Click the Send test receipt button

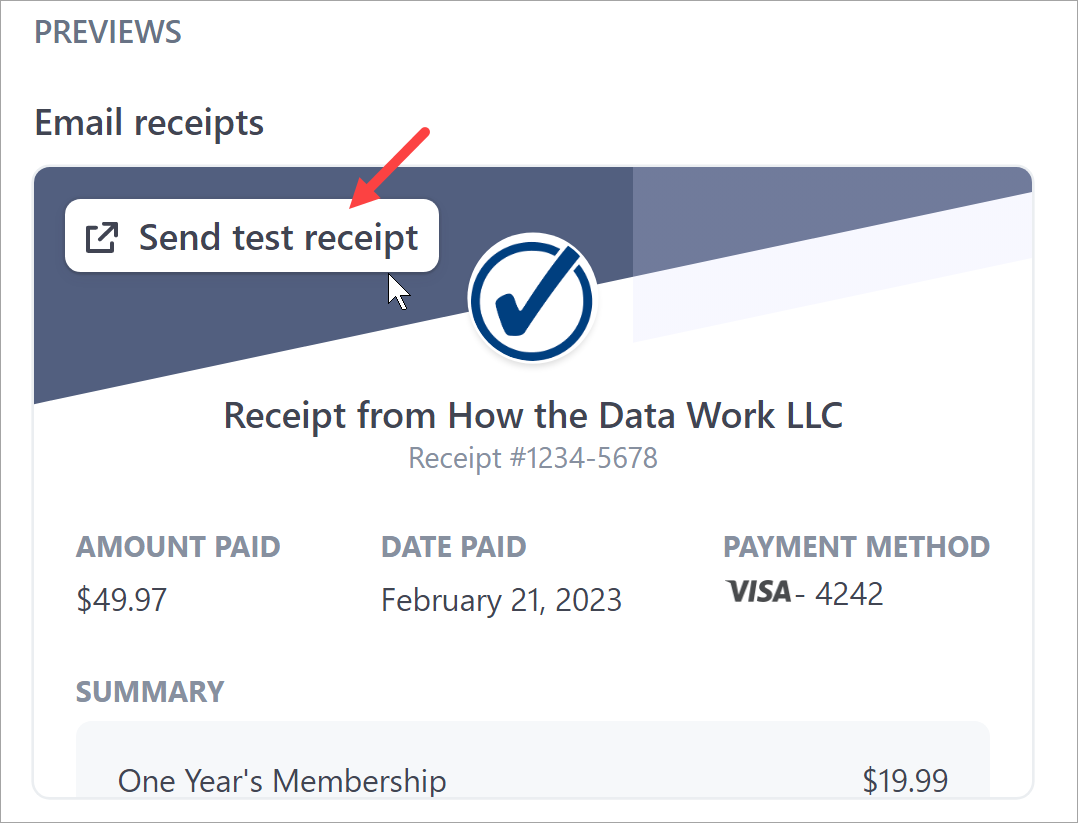coord(252,236)
